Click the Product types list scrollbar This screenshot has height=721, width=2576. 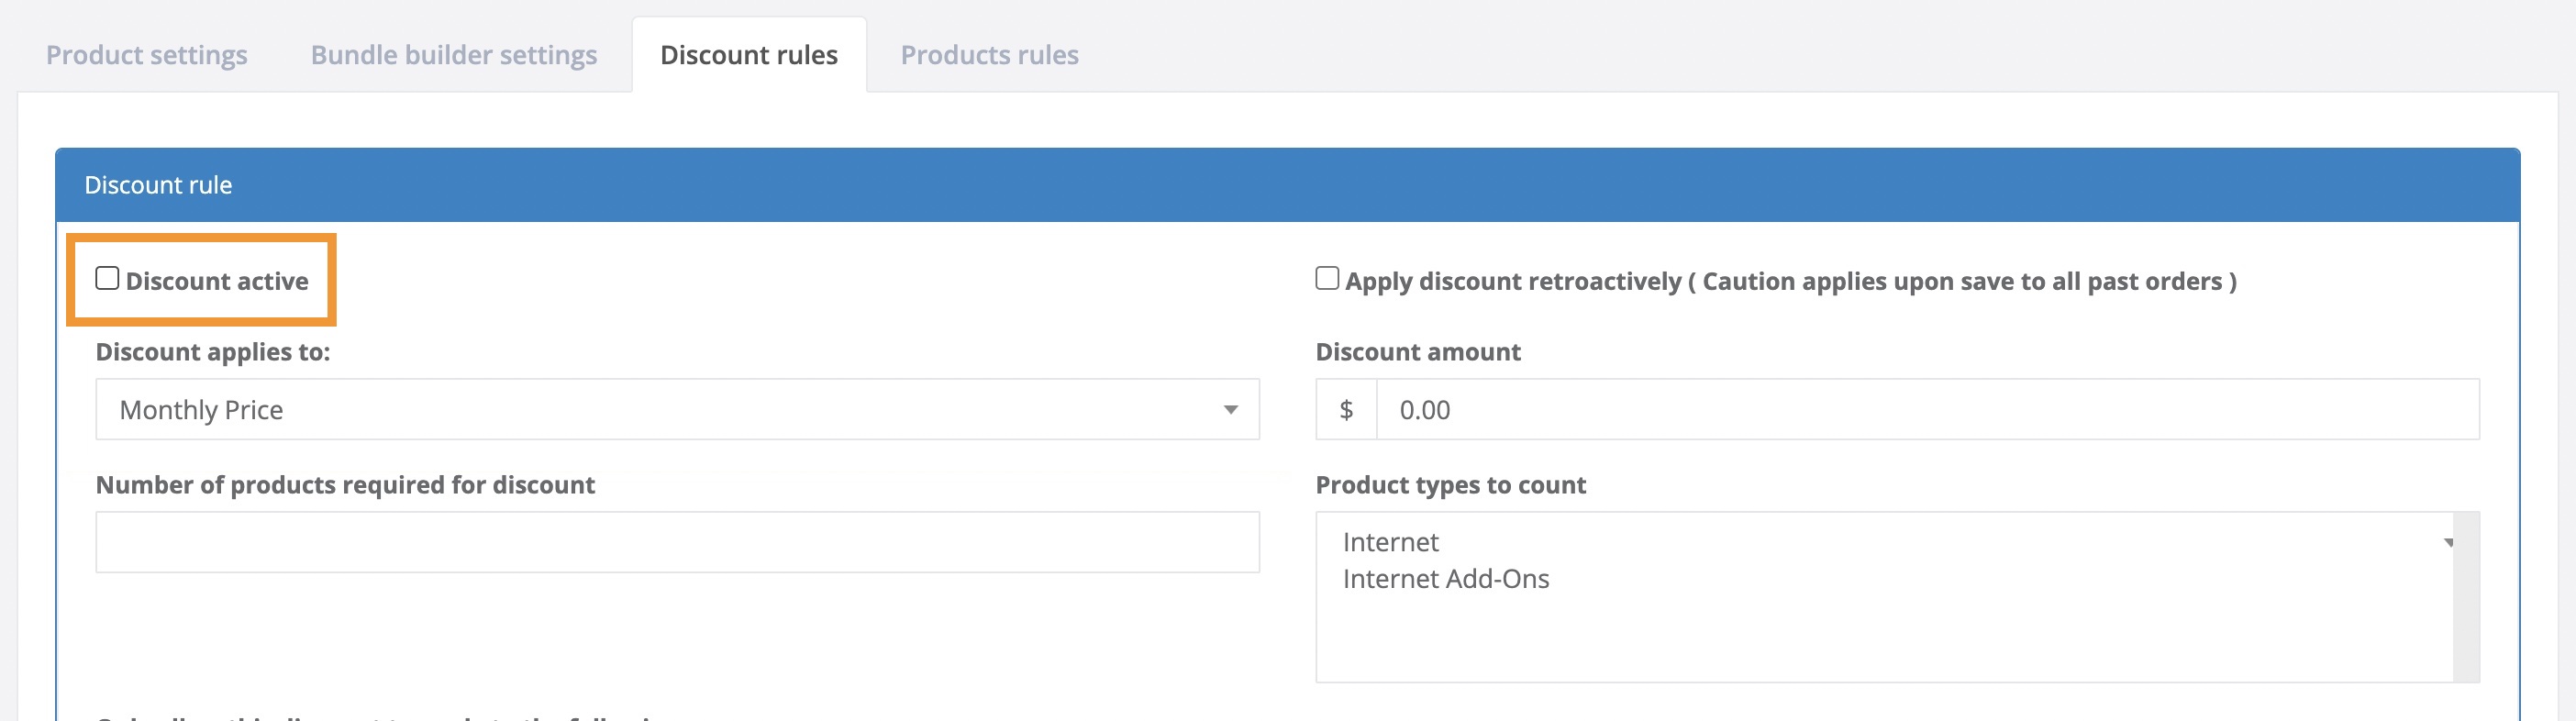coord(2465,620)
